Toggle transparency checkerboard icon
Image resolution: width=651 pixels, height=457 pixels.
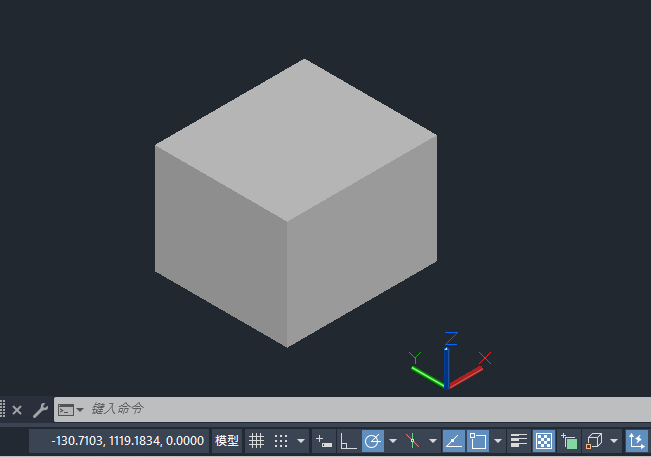coord(544,441)
